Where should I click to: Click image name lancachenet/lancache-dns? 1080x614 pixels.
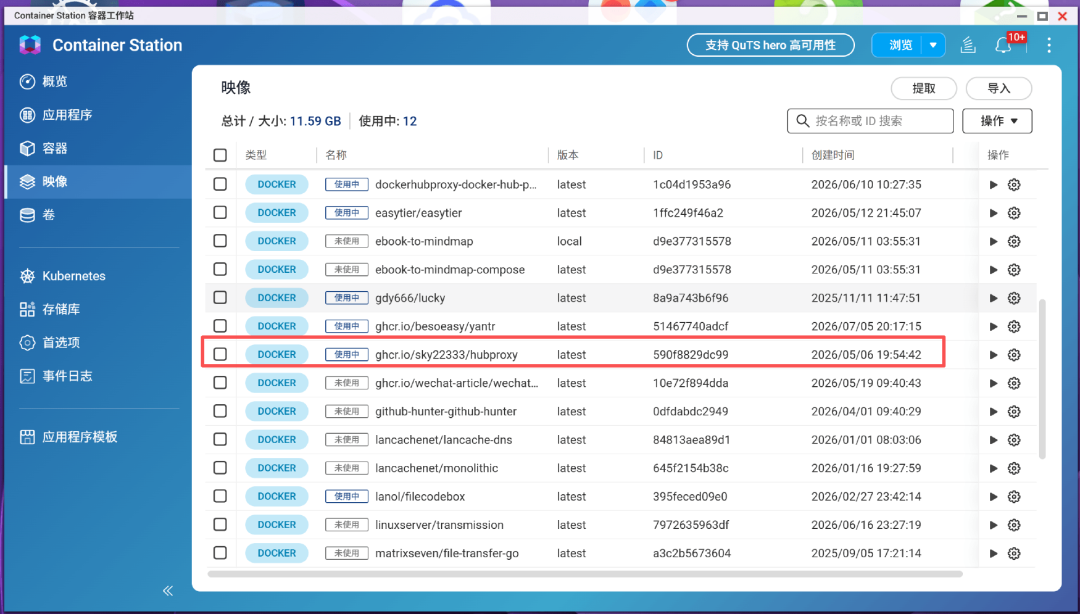click(x=444, y=440)
